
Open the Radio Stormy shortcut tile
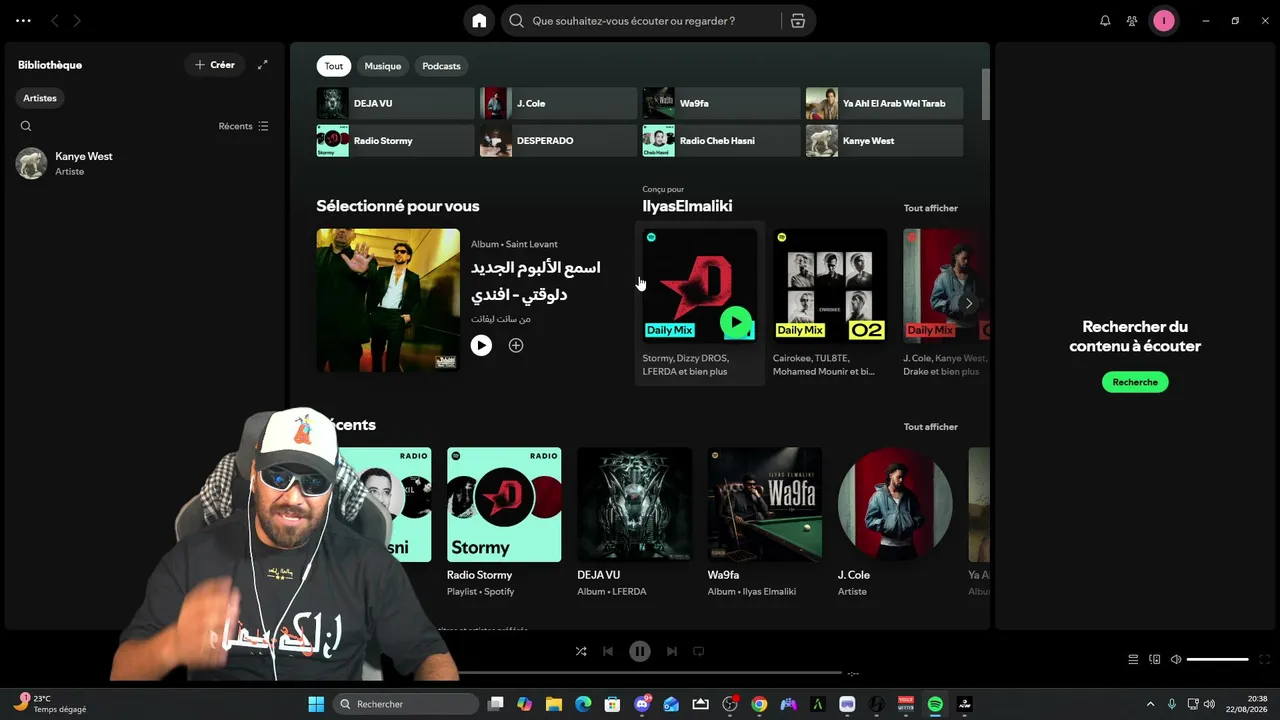coord(395,141)
